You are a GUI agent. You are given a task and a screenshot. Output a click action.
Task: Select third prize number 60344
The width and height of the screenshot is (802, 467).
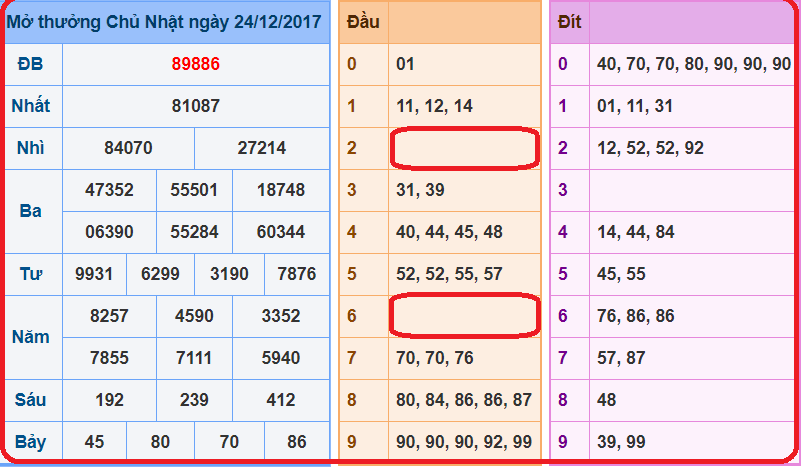(x=281, y=232)
